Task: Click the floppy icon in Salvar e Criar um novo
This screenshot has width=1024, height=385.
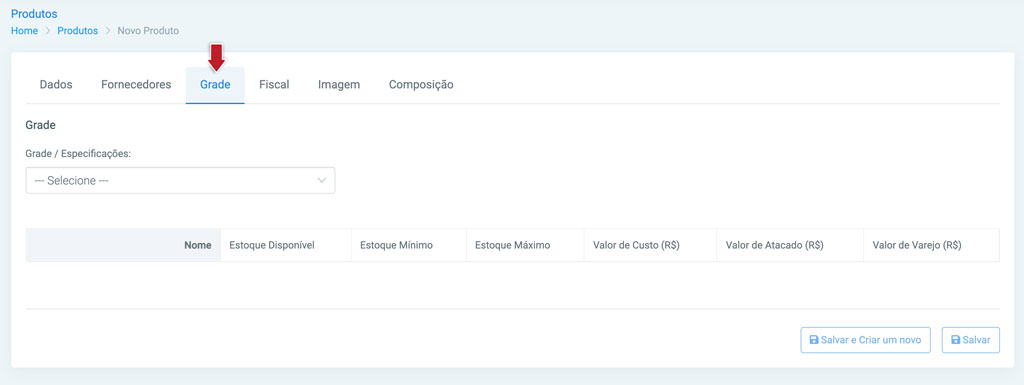Action: click(x=814, y=340)
